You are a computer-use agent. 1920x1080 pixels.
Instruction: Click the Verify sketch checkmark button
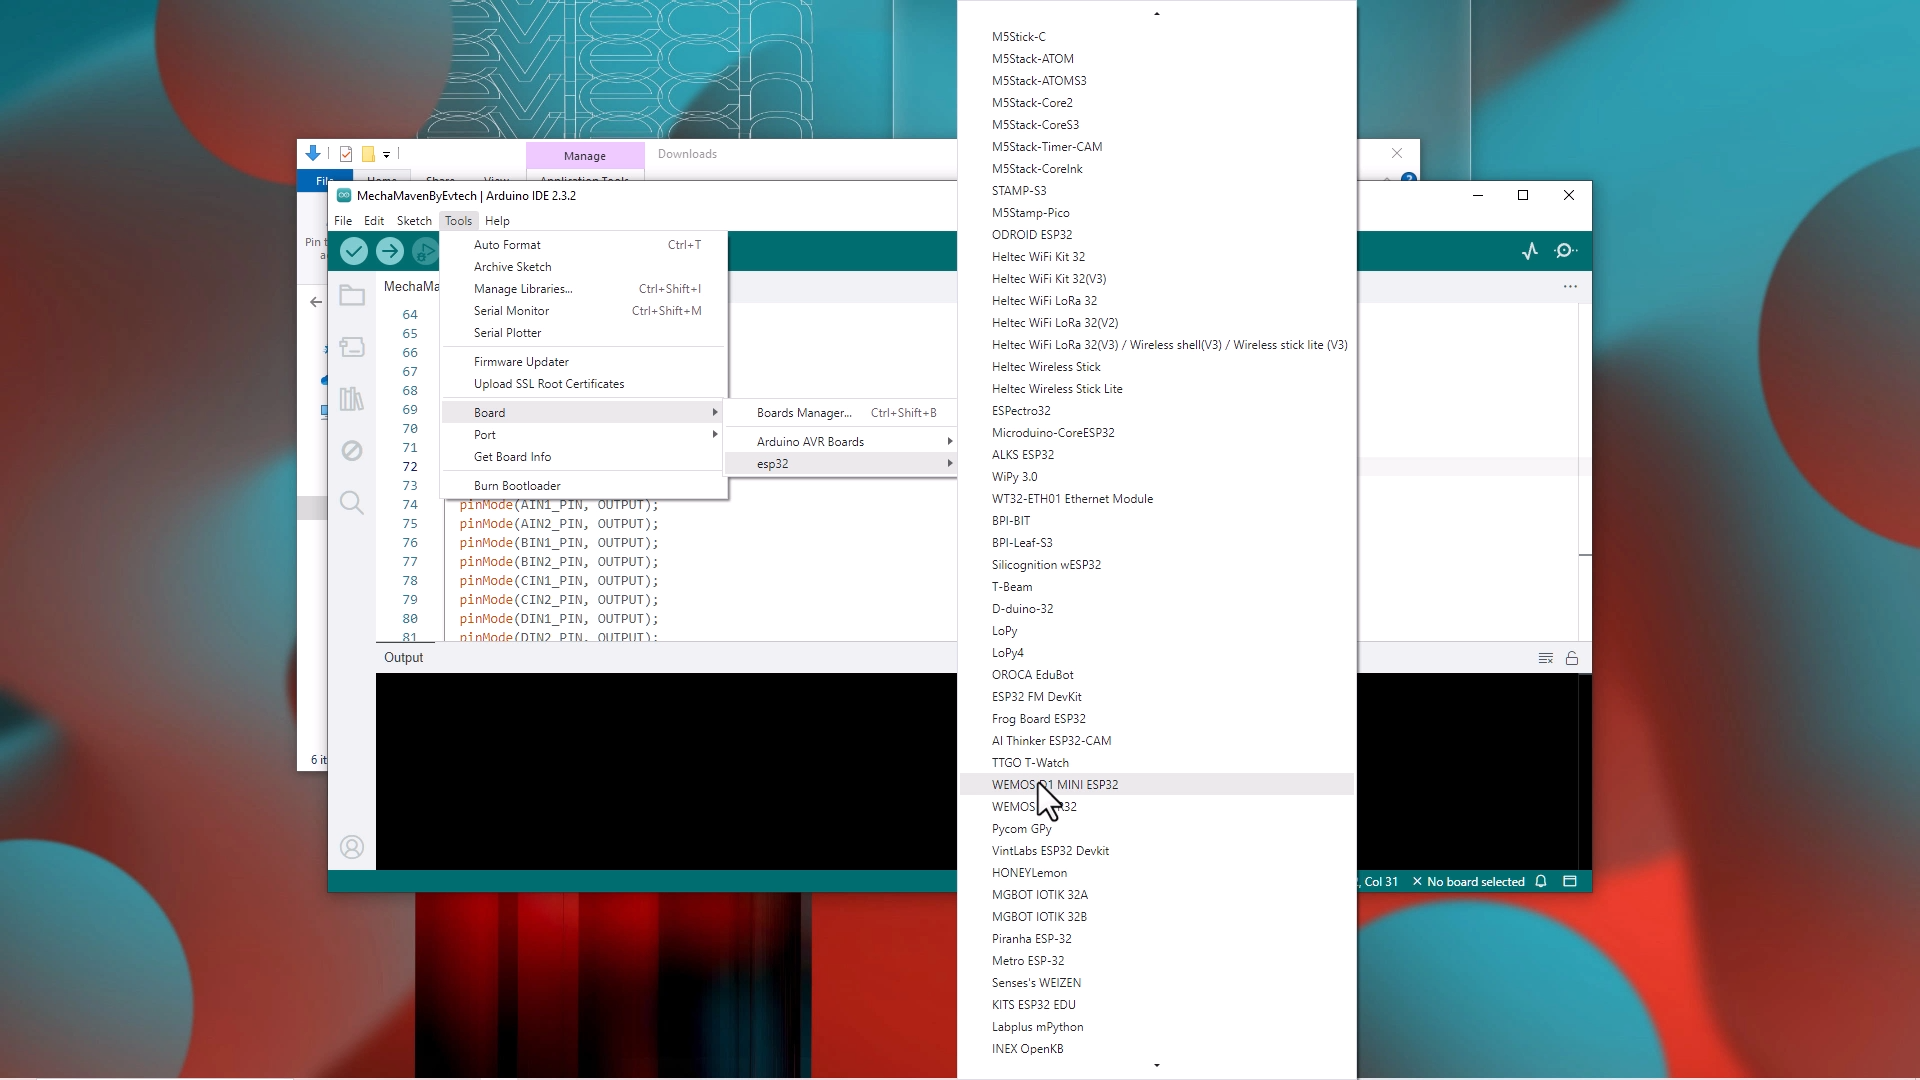tap(354, 251)
